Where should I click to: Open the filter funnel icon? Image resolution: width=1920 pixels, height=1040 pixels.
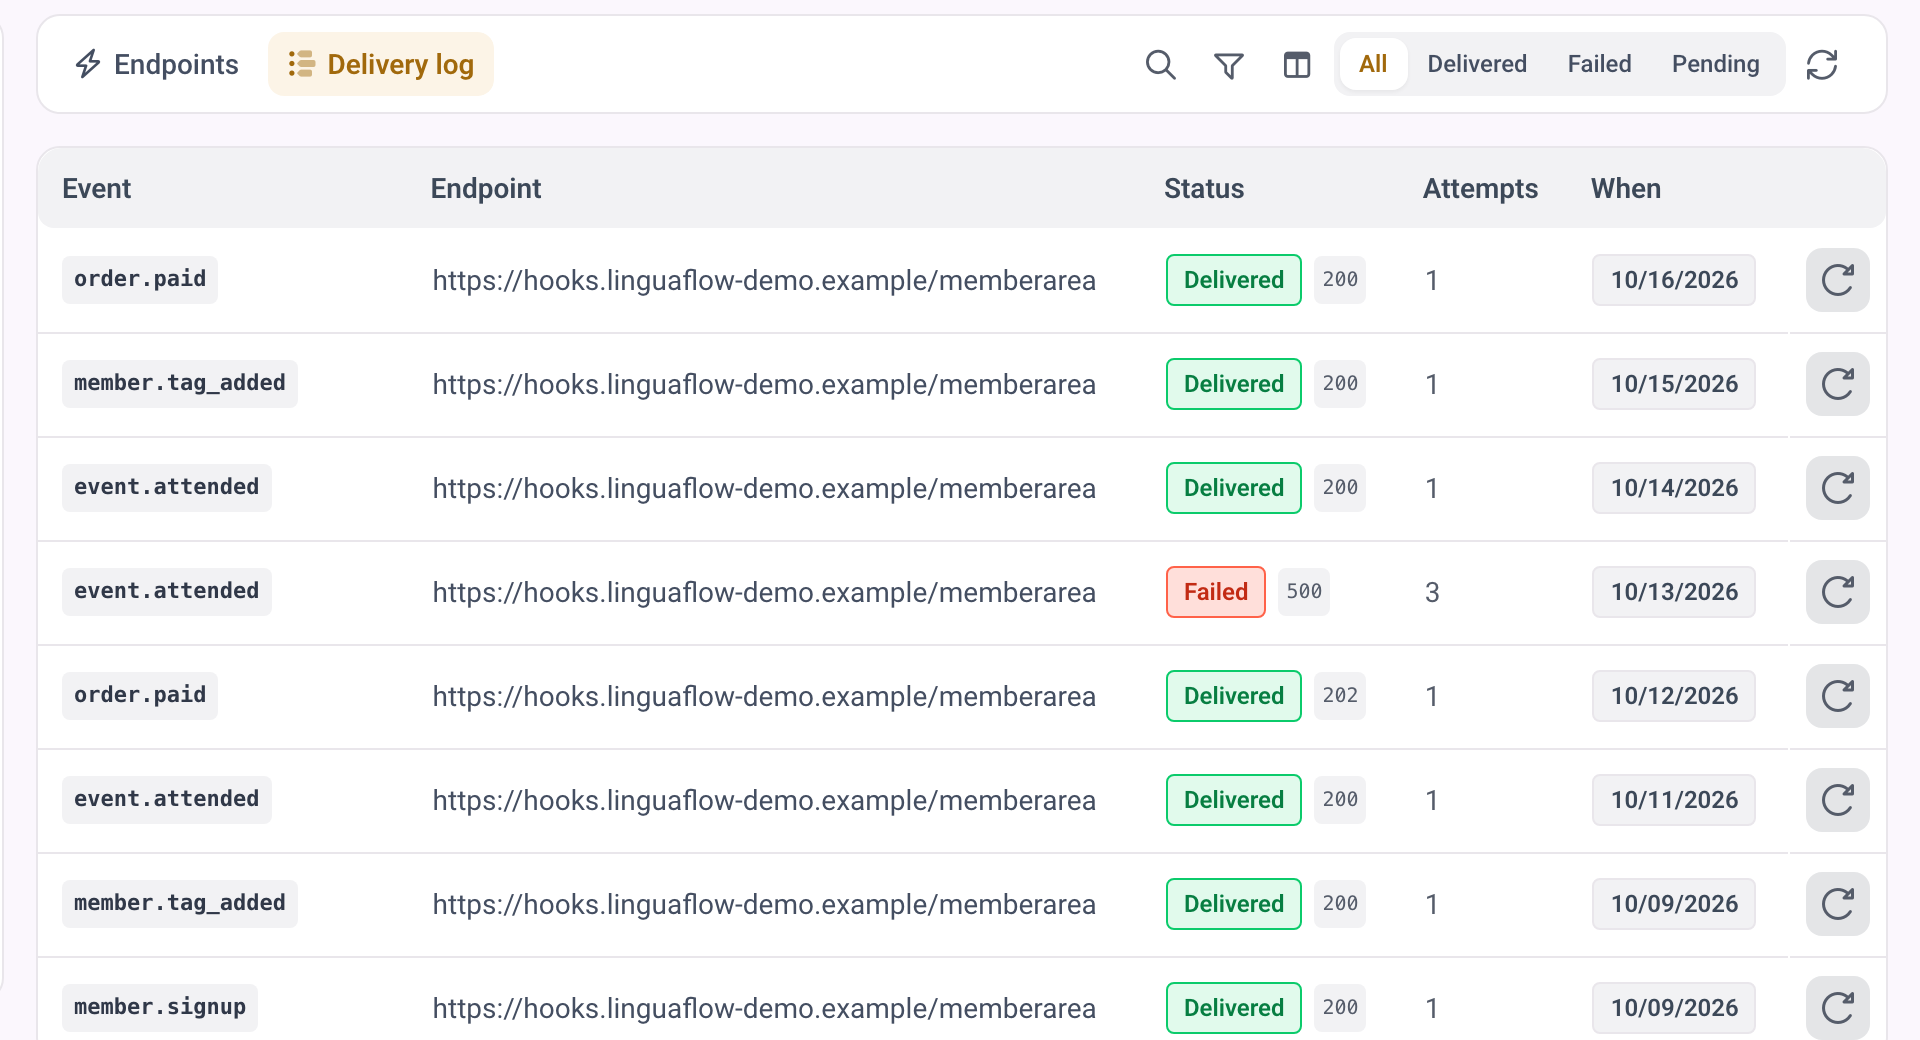1229,65
